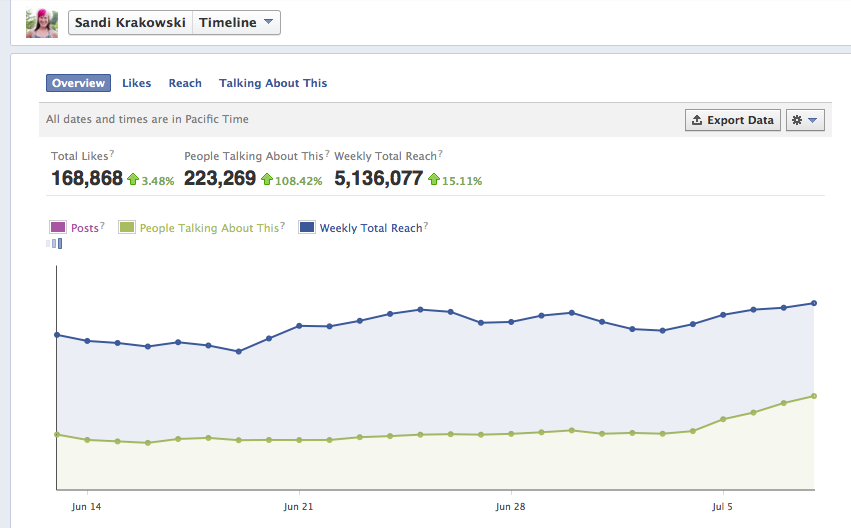851x528 pixels.
Task: Open help icon after People Talking About This legend
Action: tap(283, 227)
